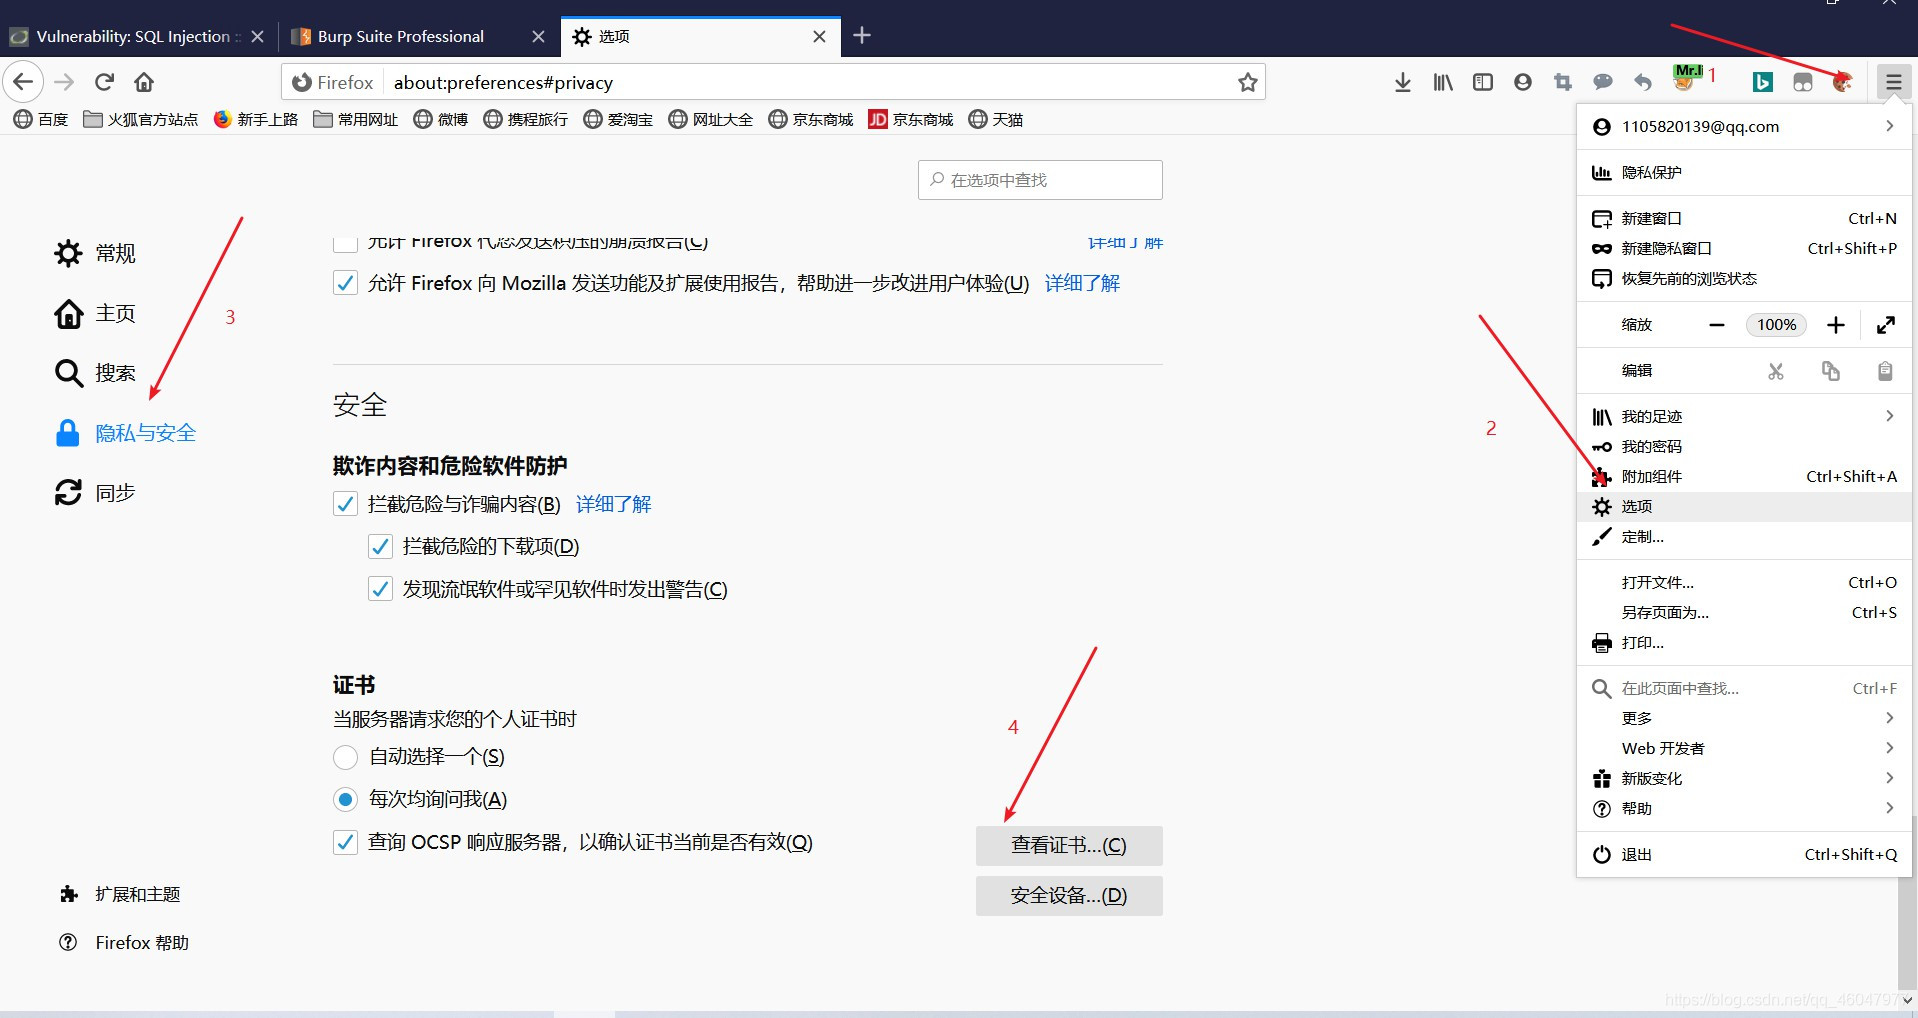Choose 新建隐私窗口 menu entry

(1744, 248)
